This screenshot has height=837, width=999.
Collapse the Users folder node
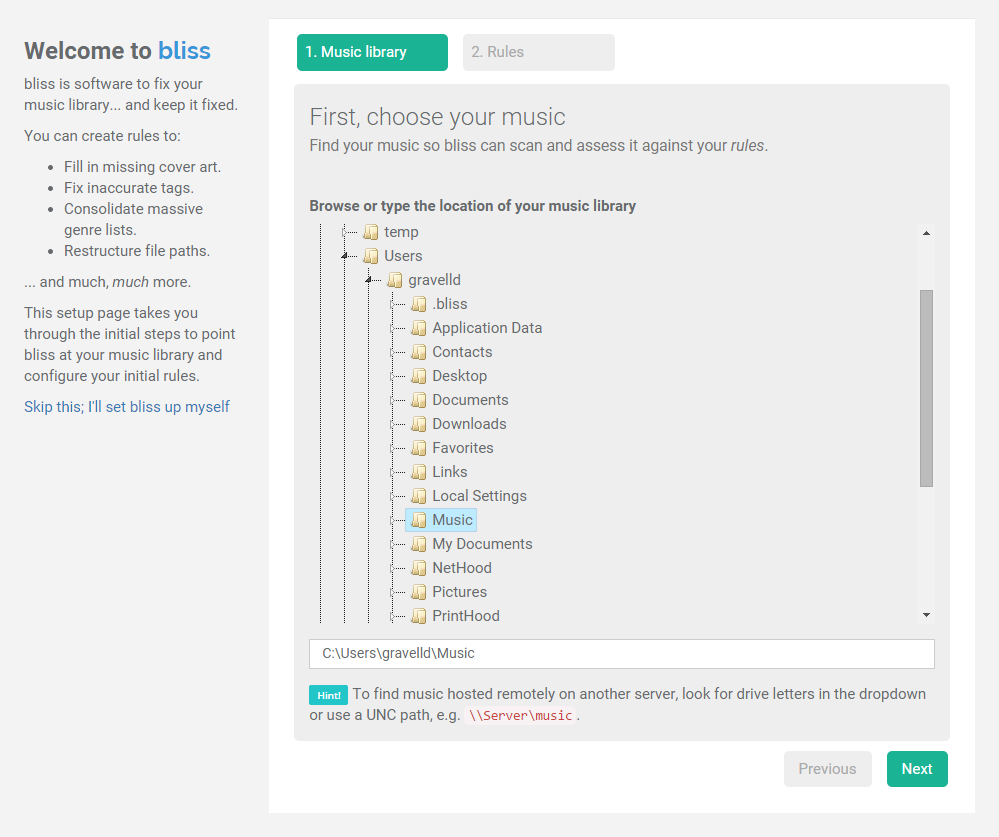[344, 256]
